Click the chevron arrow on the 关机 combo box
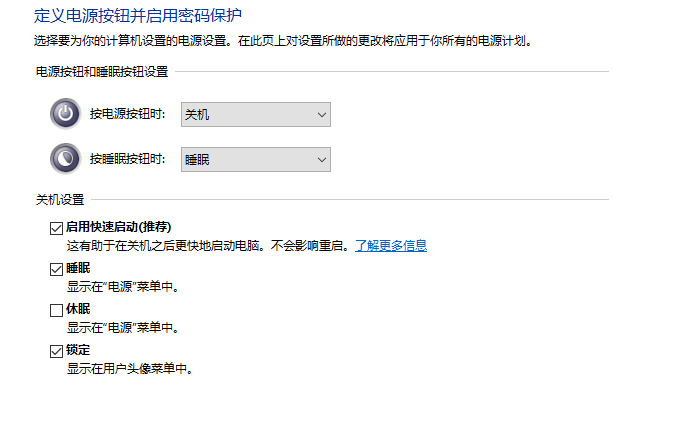The width and height of the screenshot is (700, 428). pyautogui.click(x=321, y=115)
